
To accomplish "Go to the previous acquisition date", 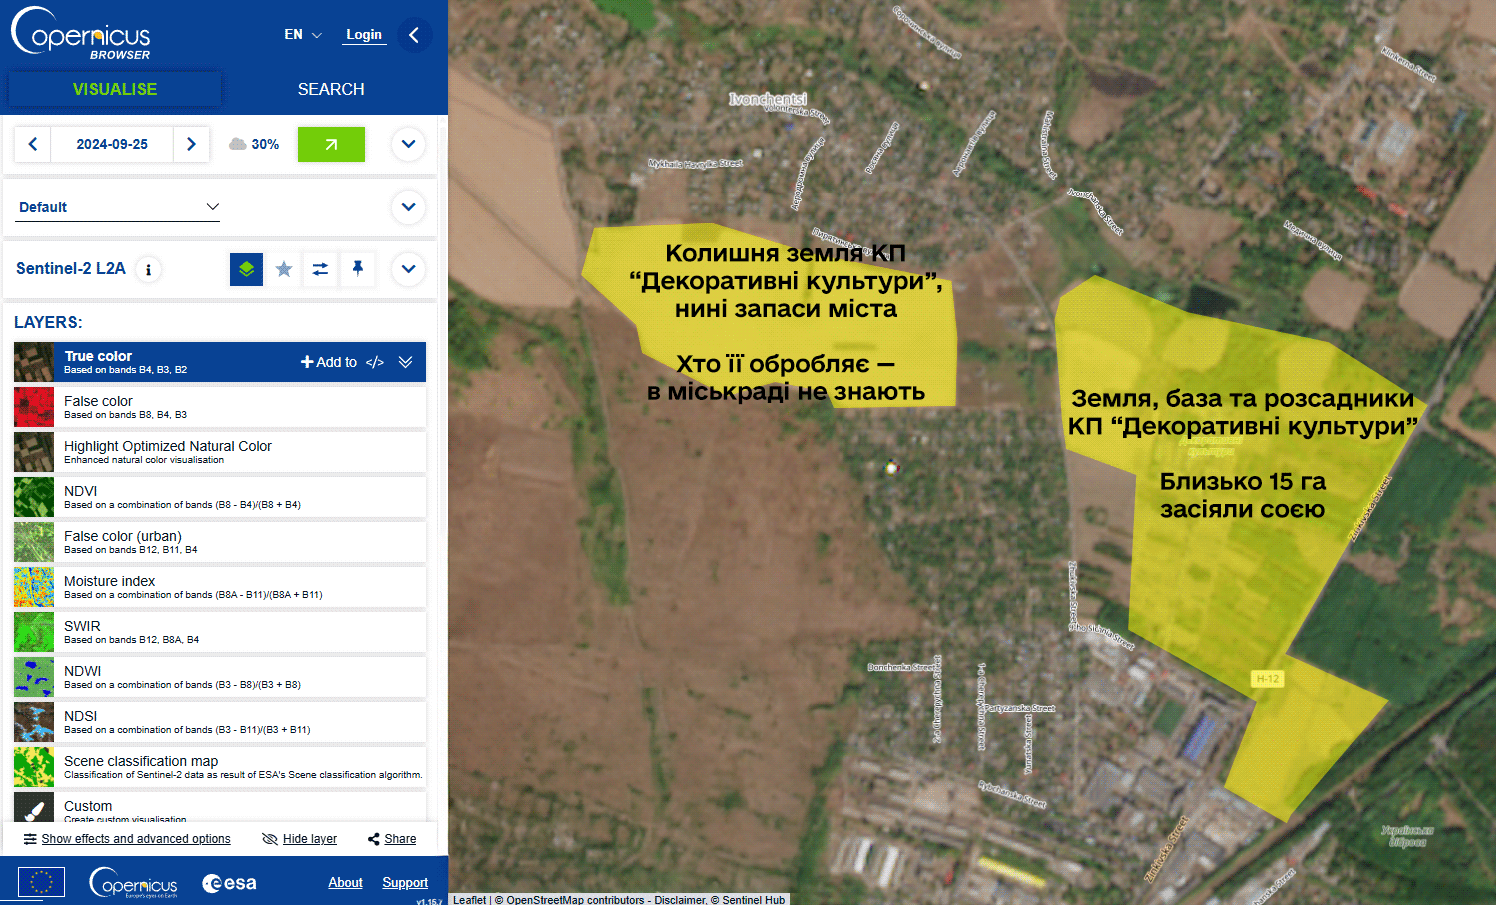I will (33, 144).
